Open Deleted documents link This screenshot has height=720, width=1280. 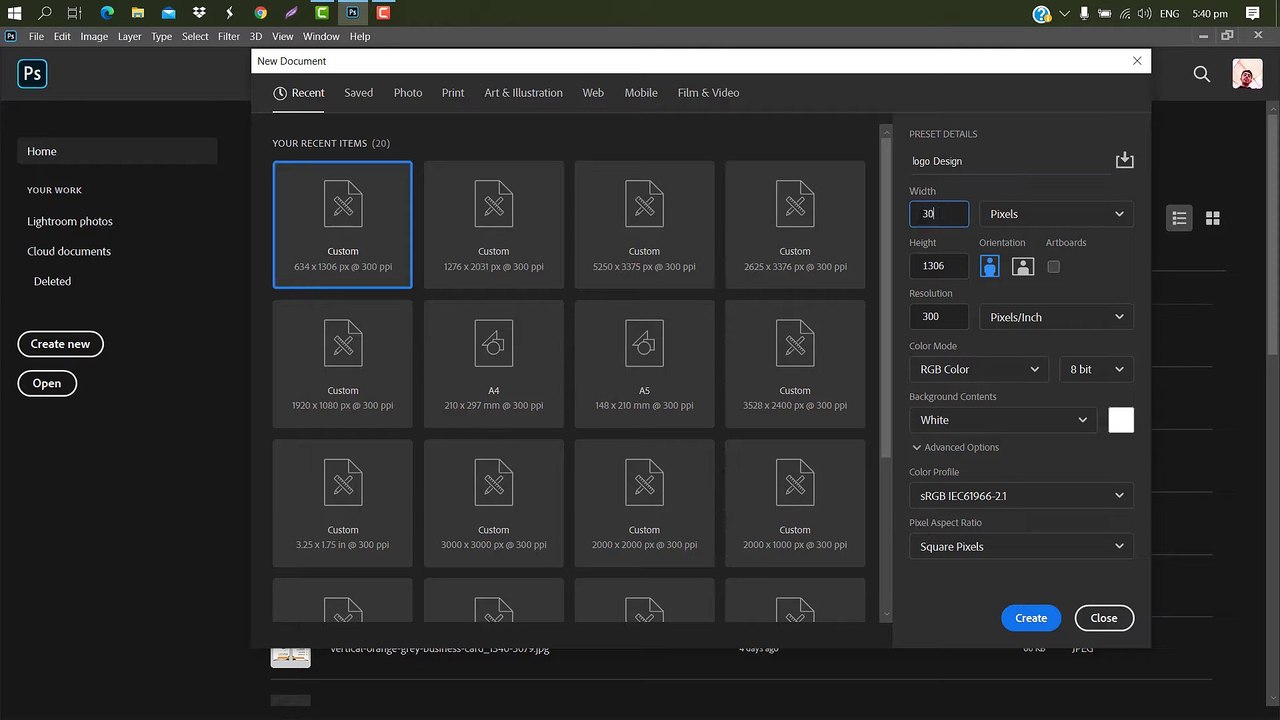click(52, 281)
